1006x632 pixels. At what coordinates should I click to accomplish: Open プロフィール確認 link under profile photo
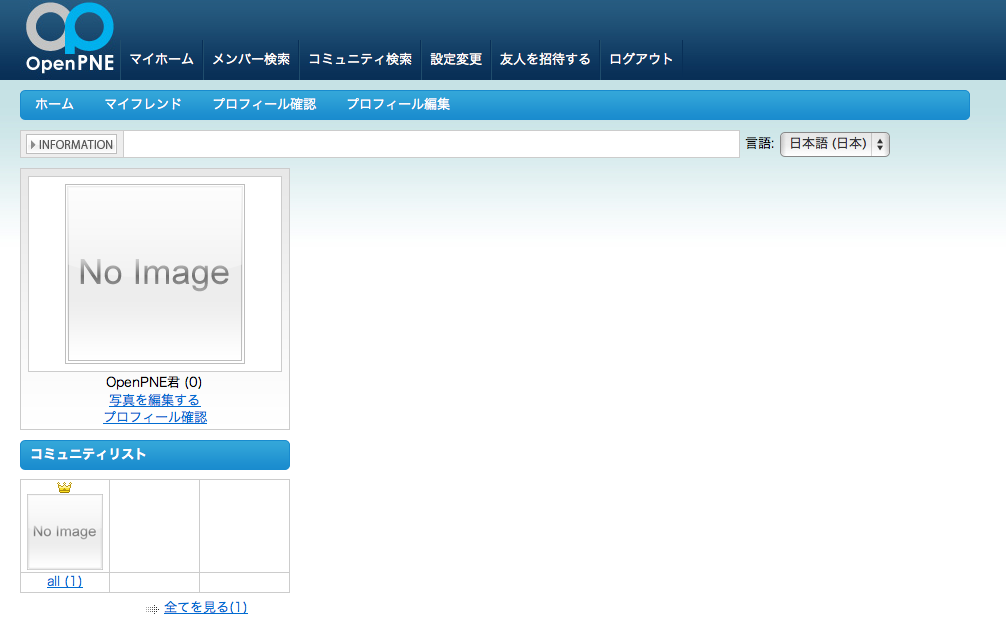pos(155,417)
